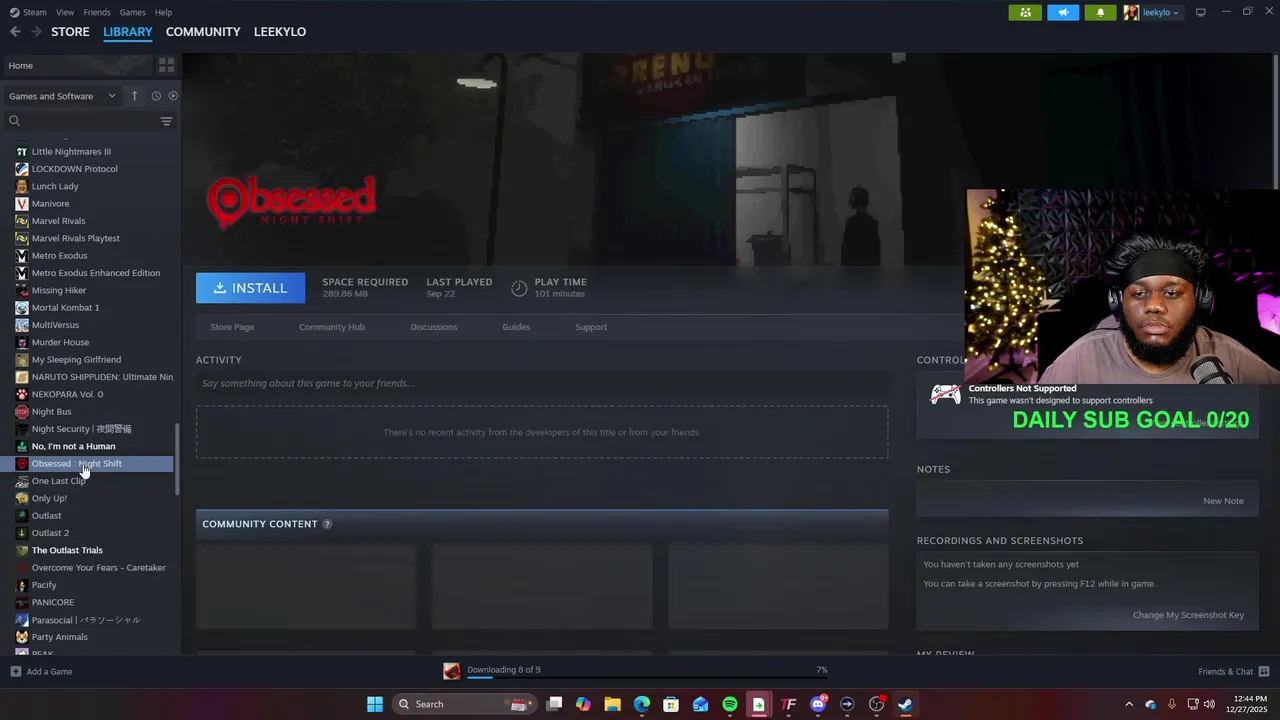Image resolution: width=1280 pixels, height=720 pixels.
Task: Open Big Picture mode monitor icon
Action: pyautogui.click(x=1200, y=12)
